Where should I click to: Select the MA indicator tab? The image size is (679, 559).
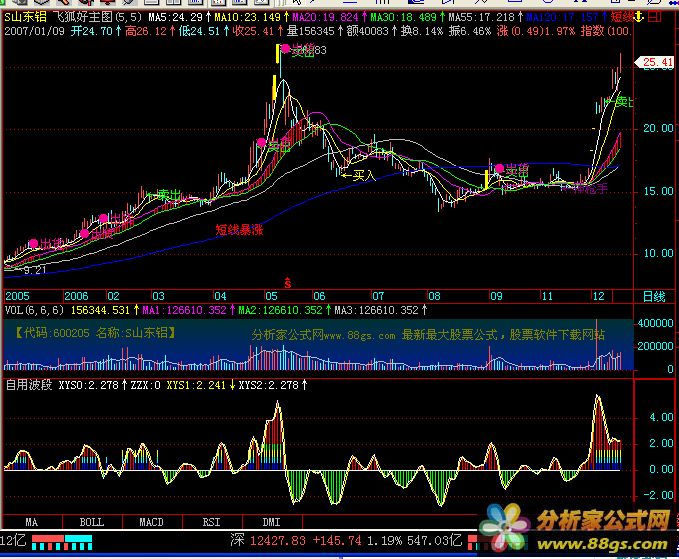(x=31, y=522)
